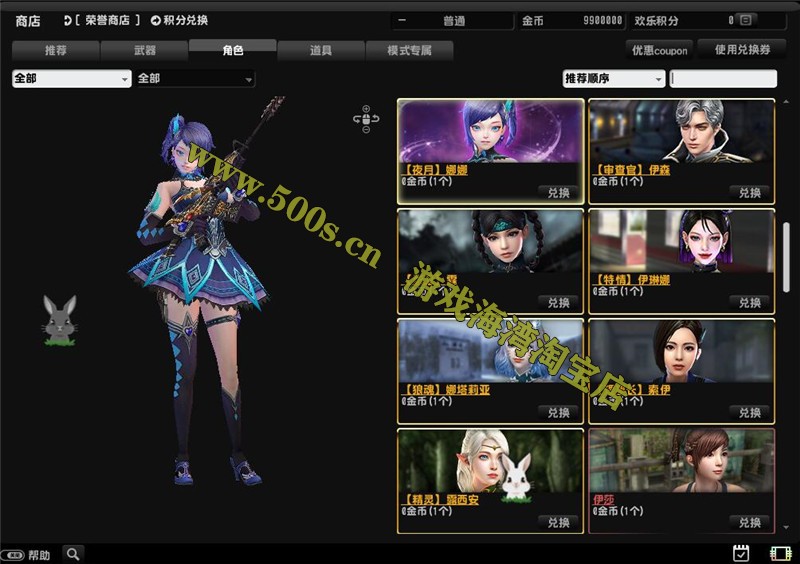This screenshot has height=564, width=800.
Task: Open the 模式专属 tab
Action: click(x=408, y=50)
